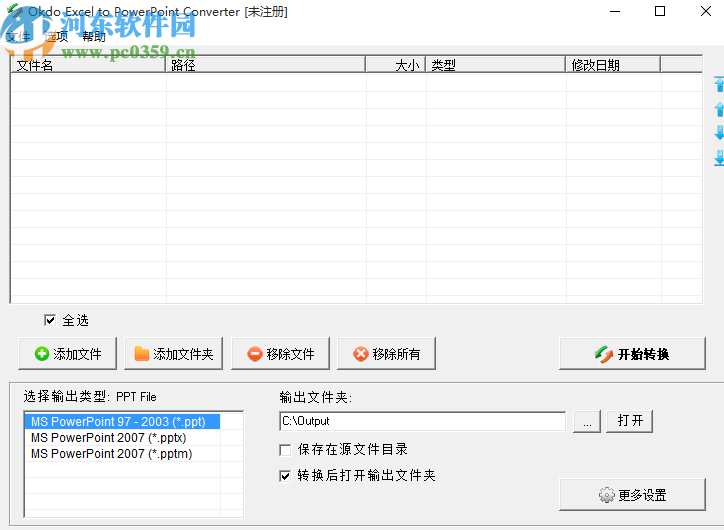Click the 移除文件 button
Viewport: 724px width, 530px height.
click(x=280, y=354)
